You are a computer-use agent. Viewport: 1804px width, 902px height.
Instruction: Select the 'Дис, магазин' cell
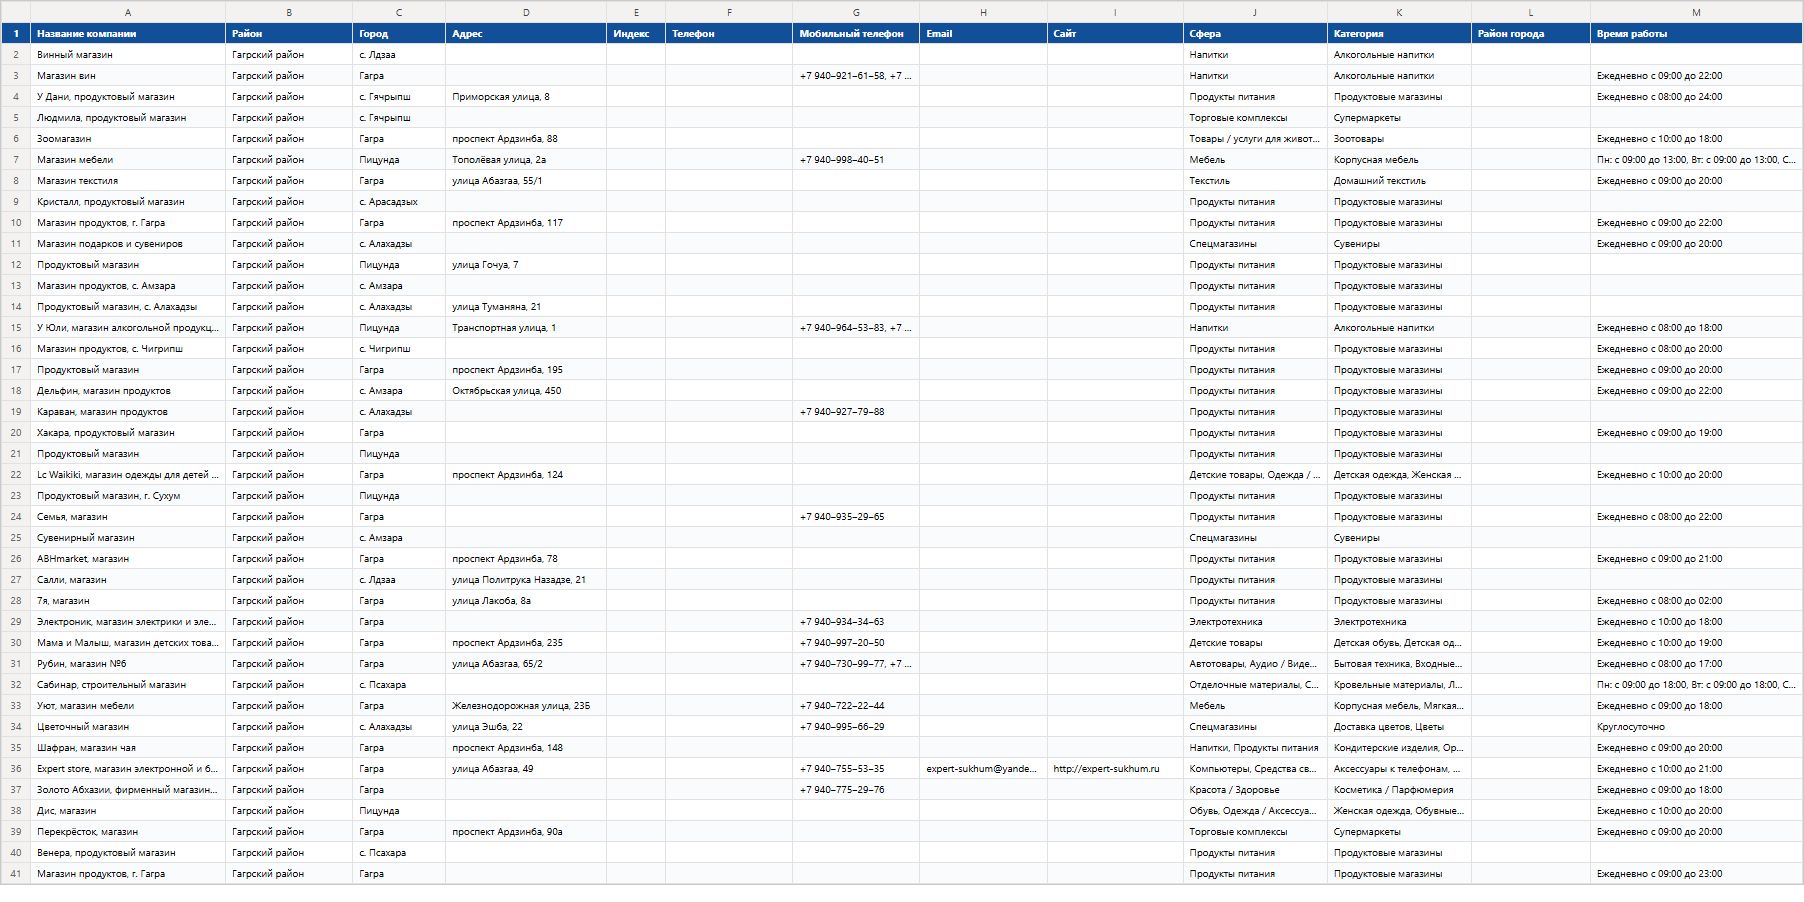tap(128, 811)
